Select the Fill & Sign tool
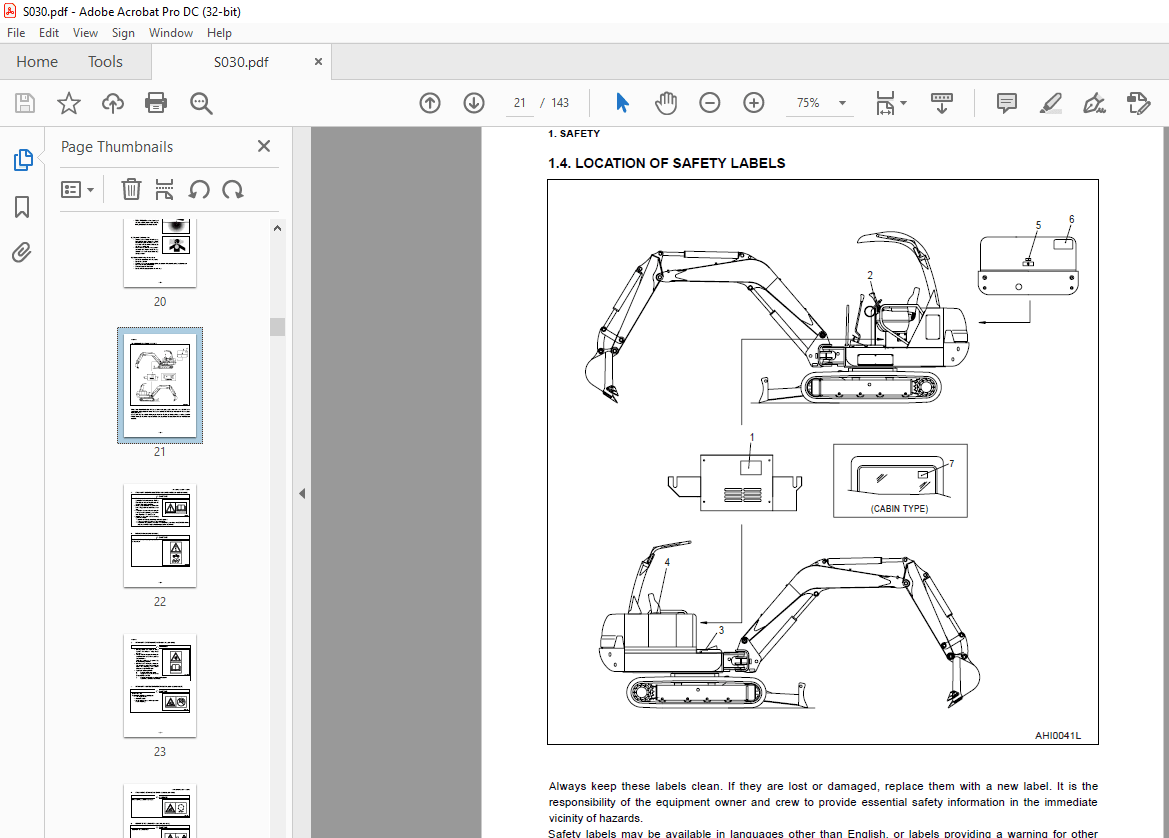 [1094, 103]
